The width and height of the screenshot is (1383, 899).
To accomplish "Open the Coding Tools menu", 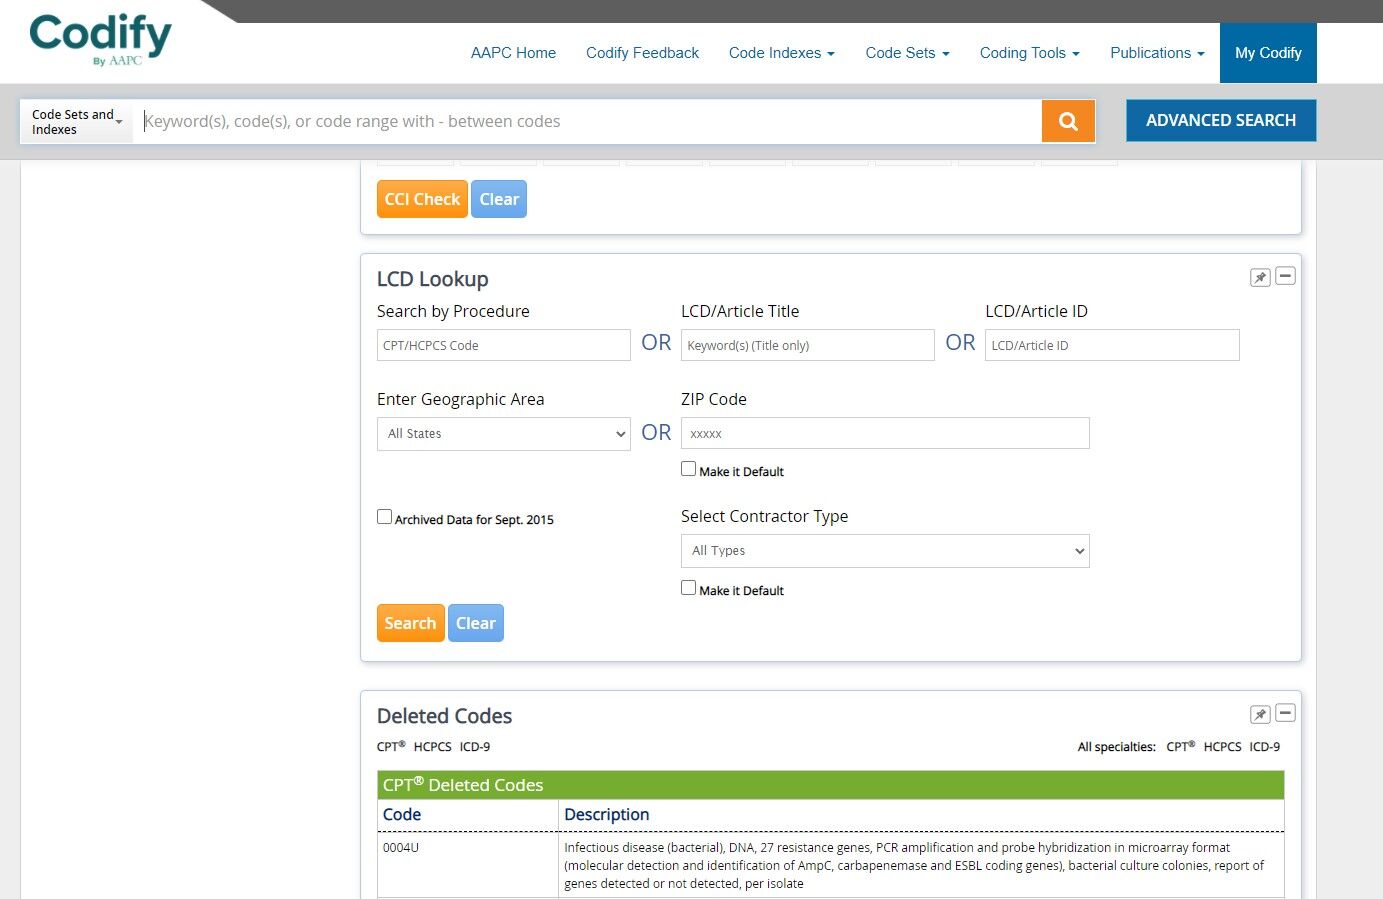I will point(1029,53).
